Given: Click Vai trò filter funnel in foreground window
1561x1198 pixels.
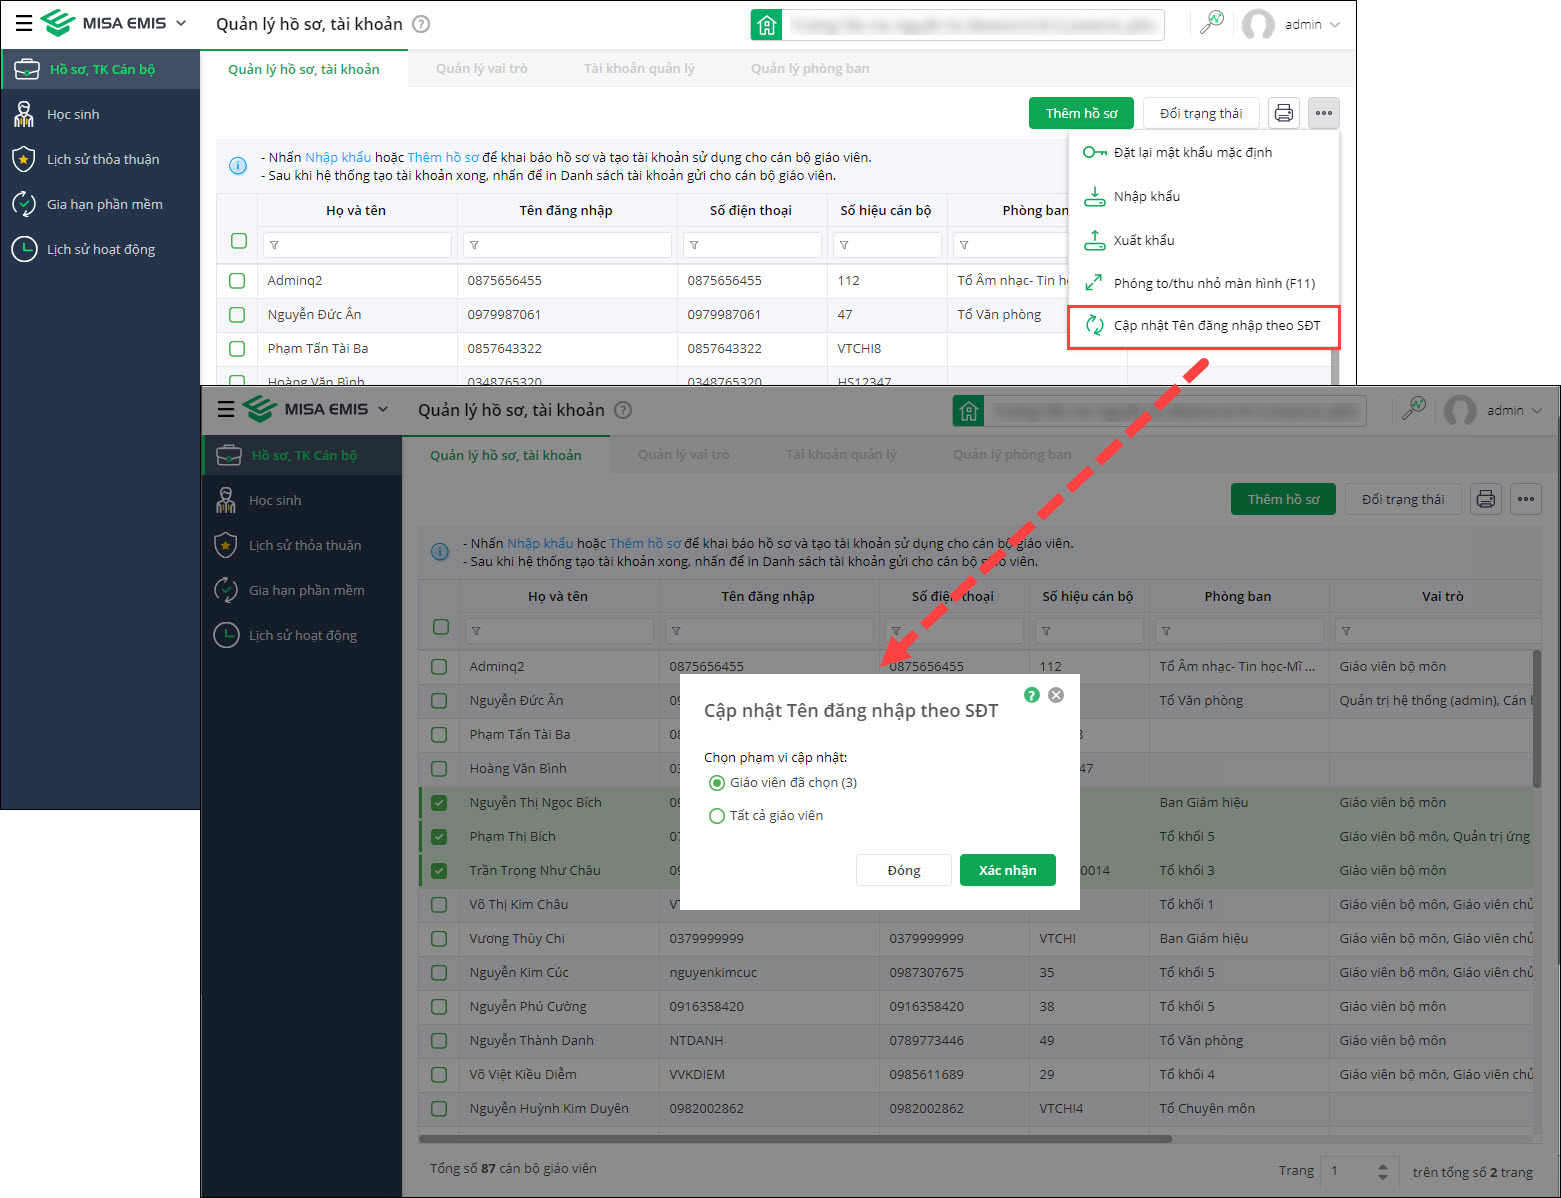Looking at the screenshot, I should [x=1346, y=631].
